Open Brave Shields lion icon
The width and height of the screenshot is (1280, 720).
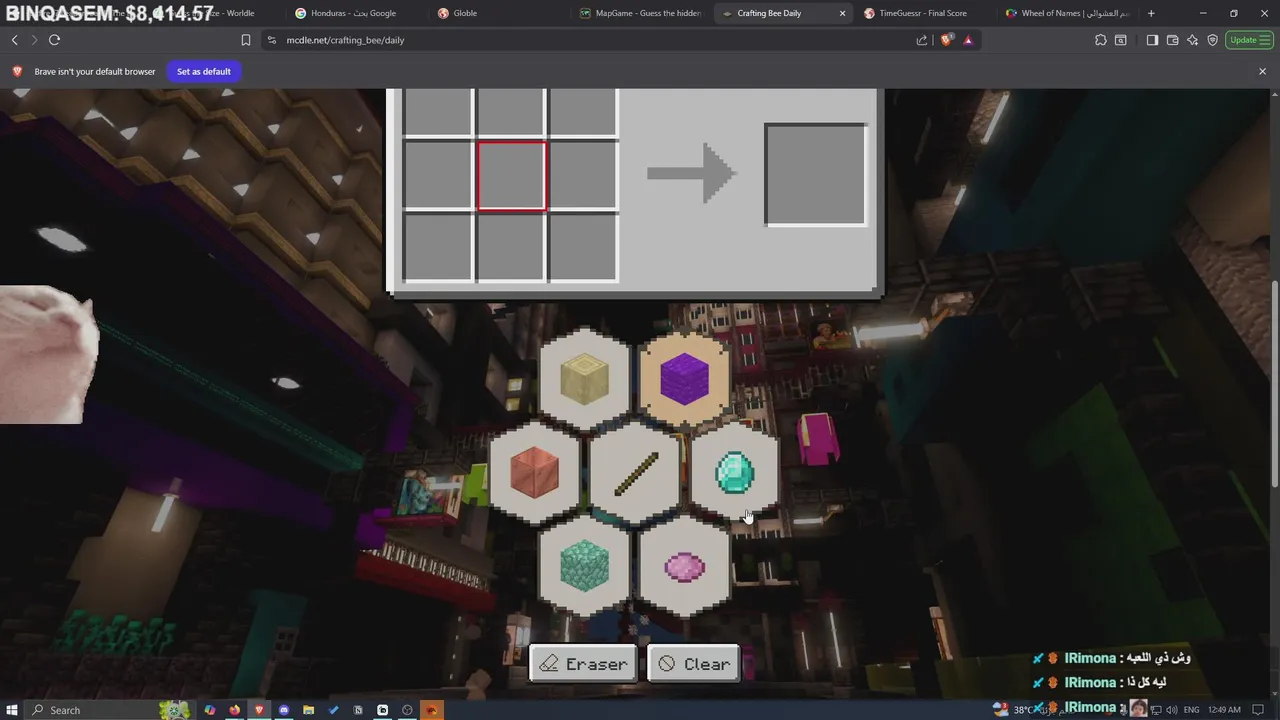click(946, 40)
